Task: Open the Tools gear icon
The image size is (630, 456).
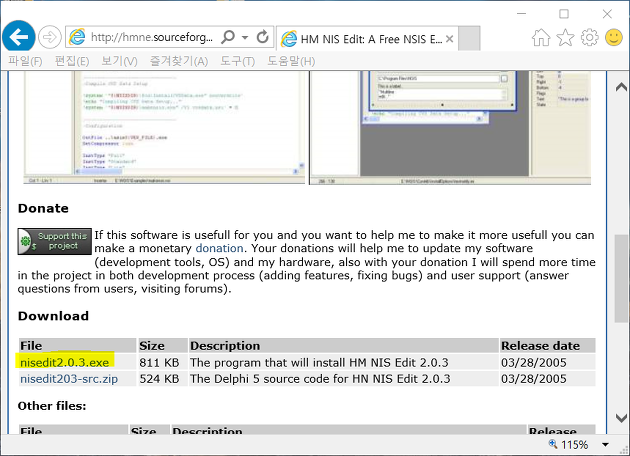Action: tap(589, 38)
